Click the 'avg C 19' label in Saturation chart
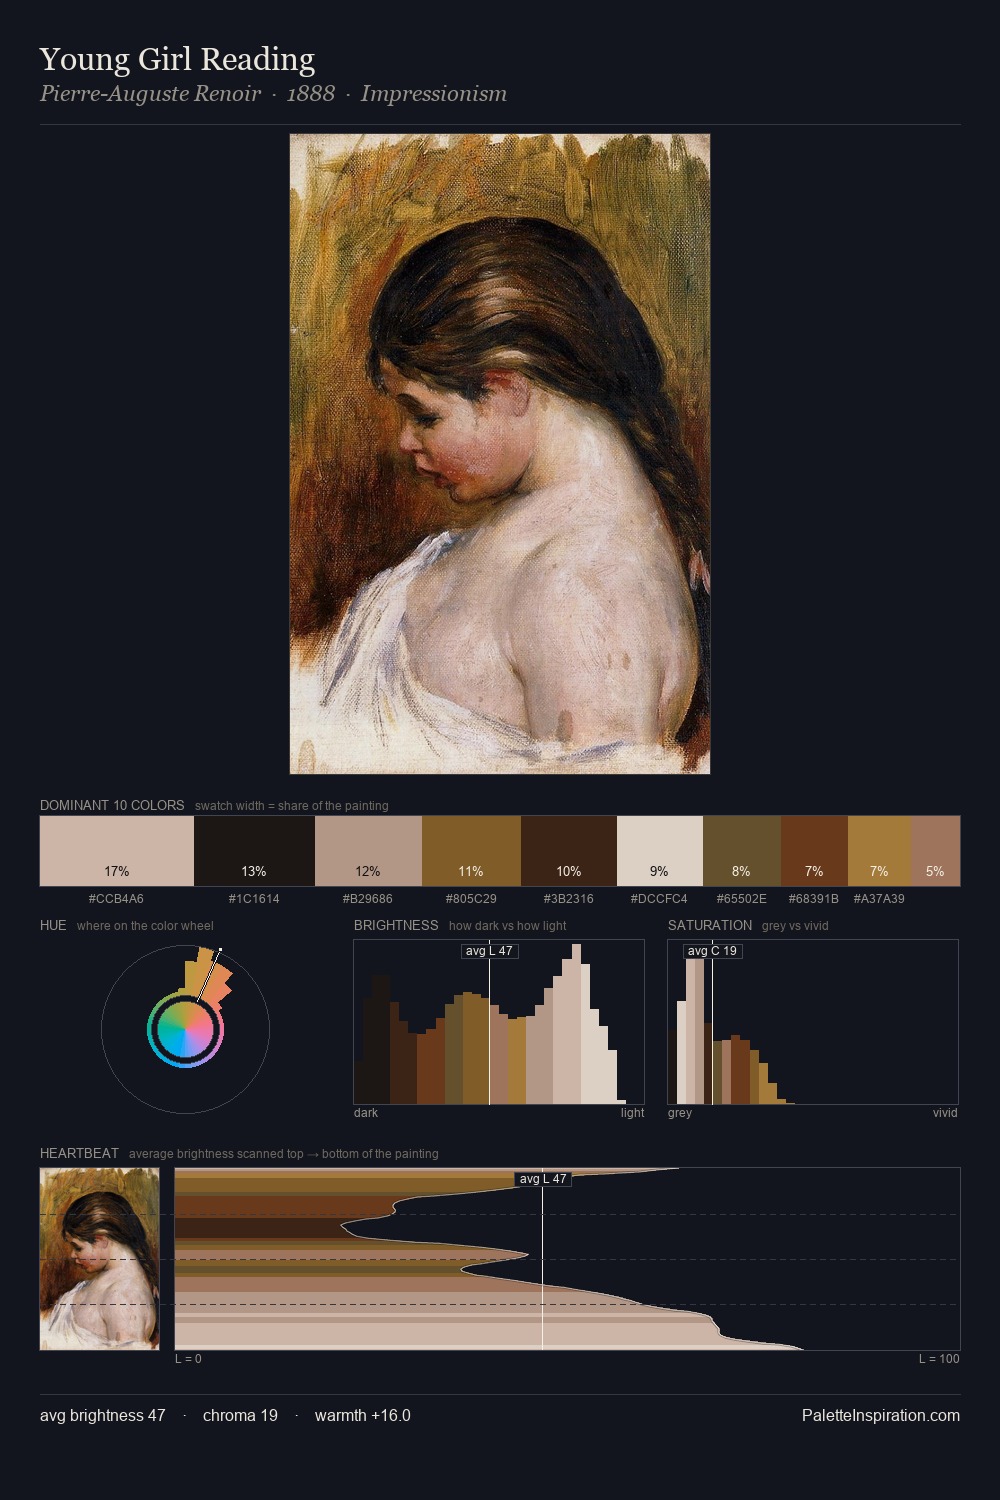 click(x=713, y=951)
